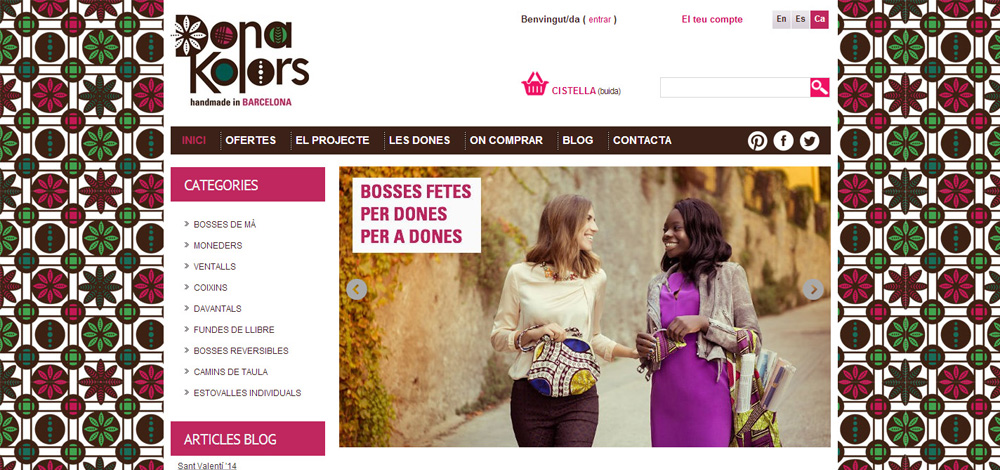
Task: Switch language to English (En)
Action: click(781, 20)
